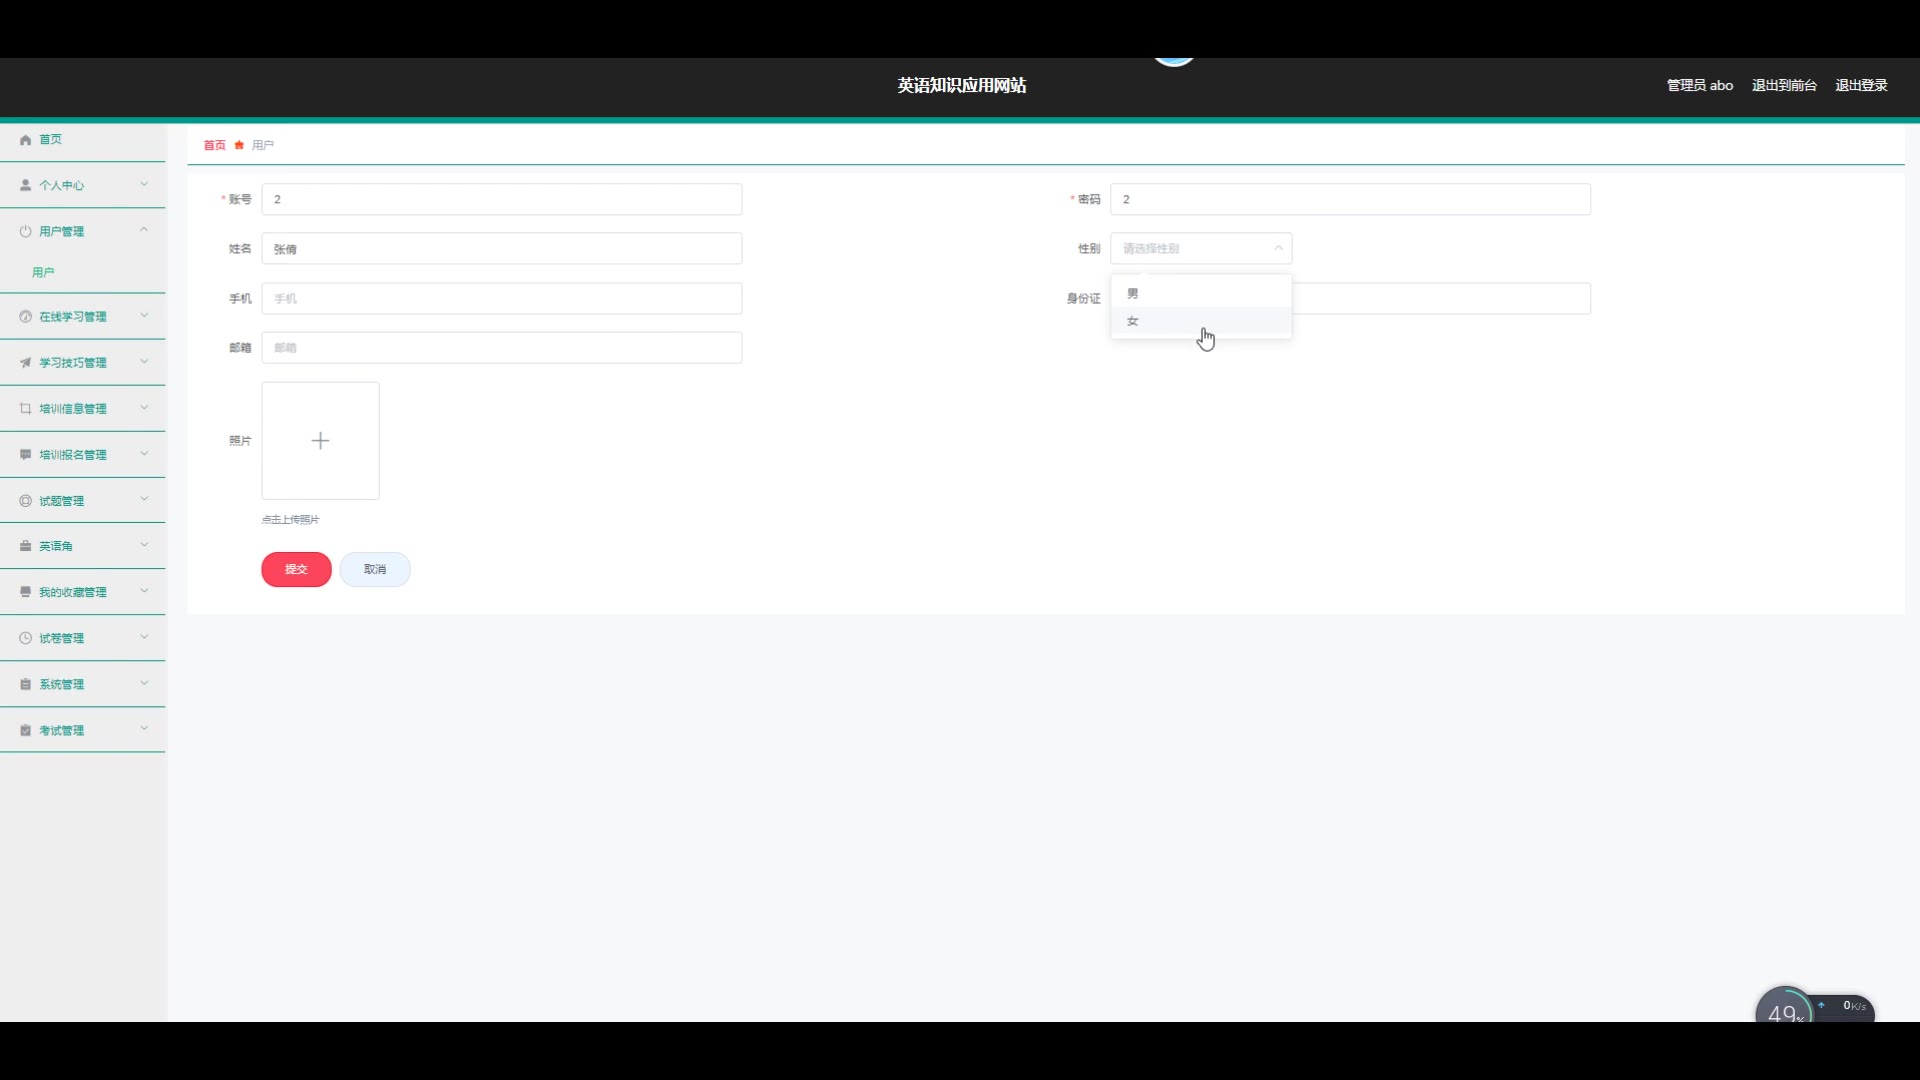Click the crop icon for 培训信息管理
This screenshot has width=1920, height=1080.
25,408
